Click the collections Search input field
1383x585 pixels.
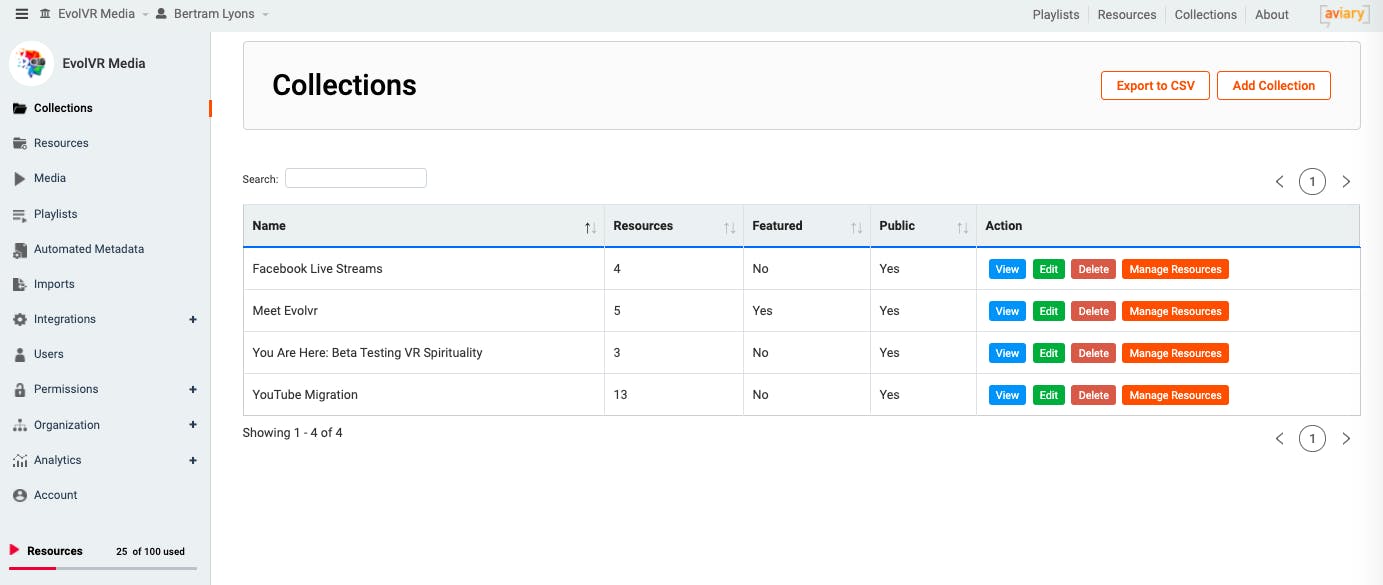[356, 178]
